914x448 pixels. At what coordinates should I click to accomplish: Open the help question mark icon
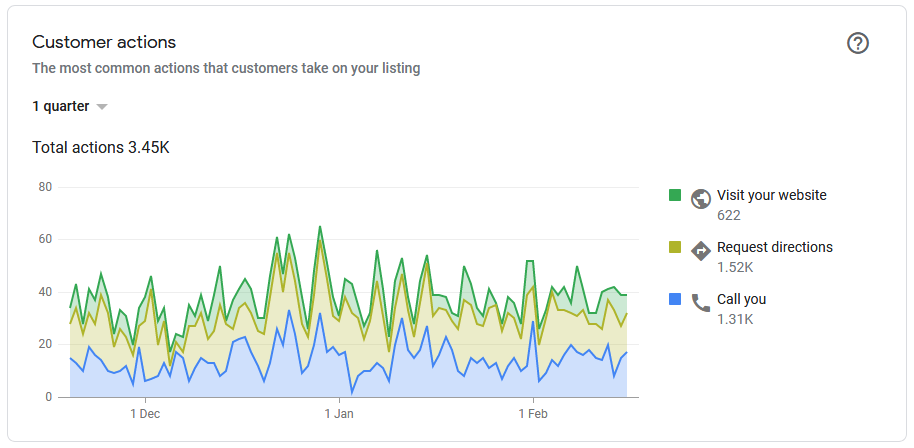(x=858, y=43)
